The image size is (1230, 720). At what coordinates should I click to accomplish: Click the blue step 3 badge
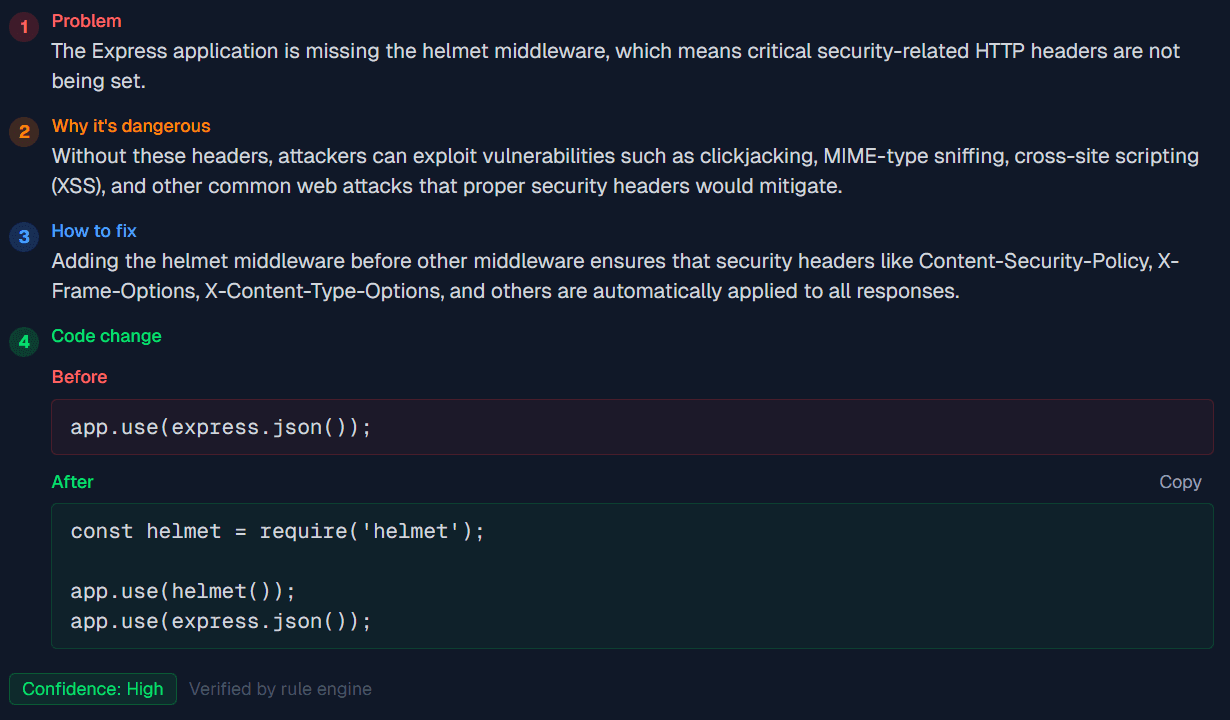23,237
